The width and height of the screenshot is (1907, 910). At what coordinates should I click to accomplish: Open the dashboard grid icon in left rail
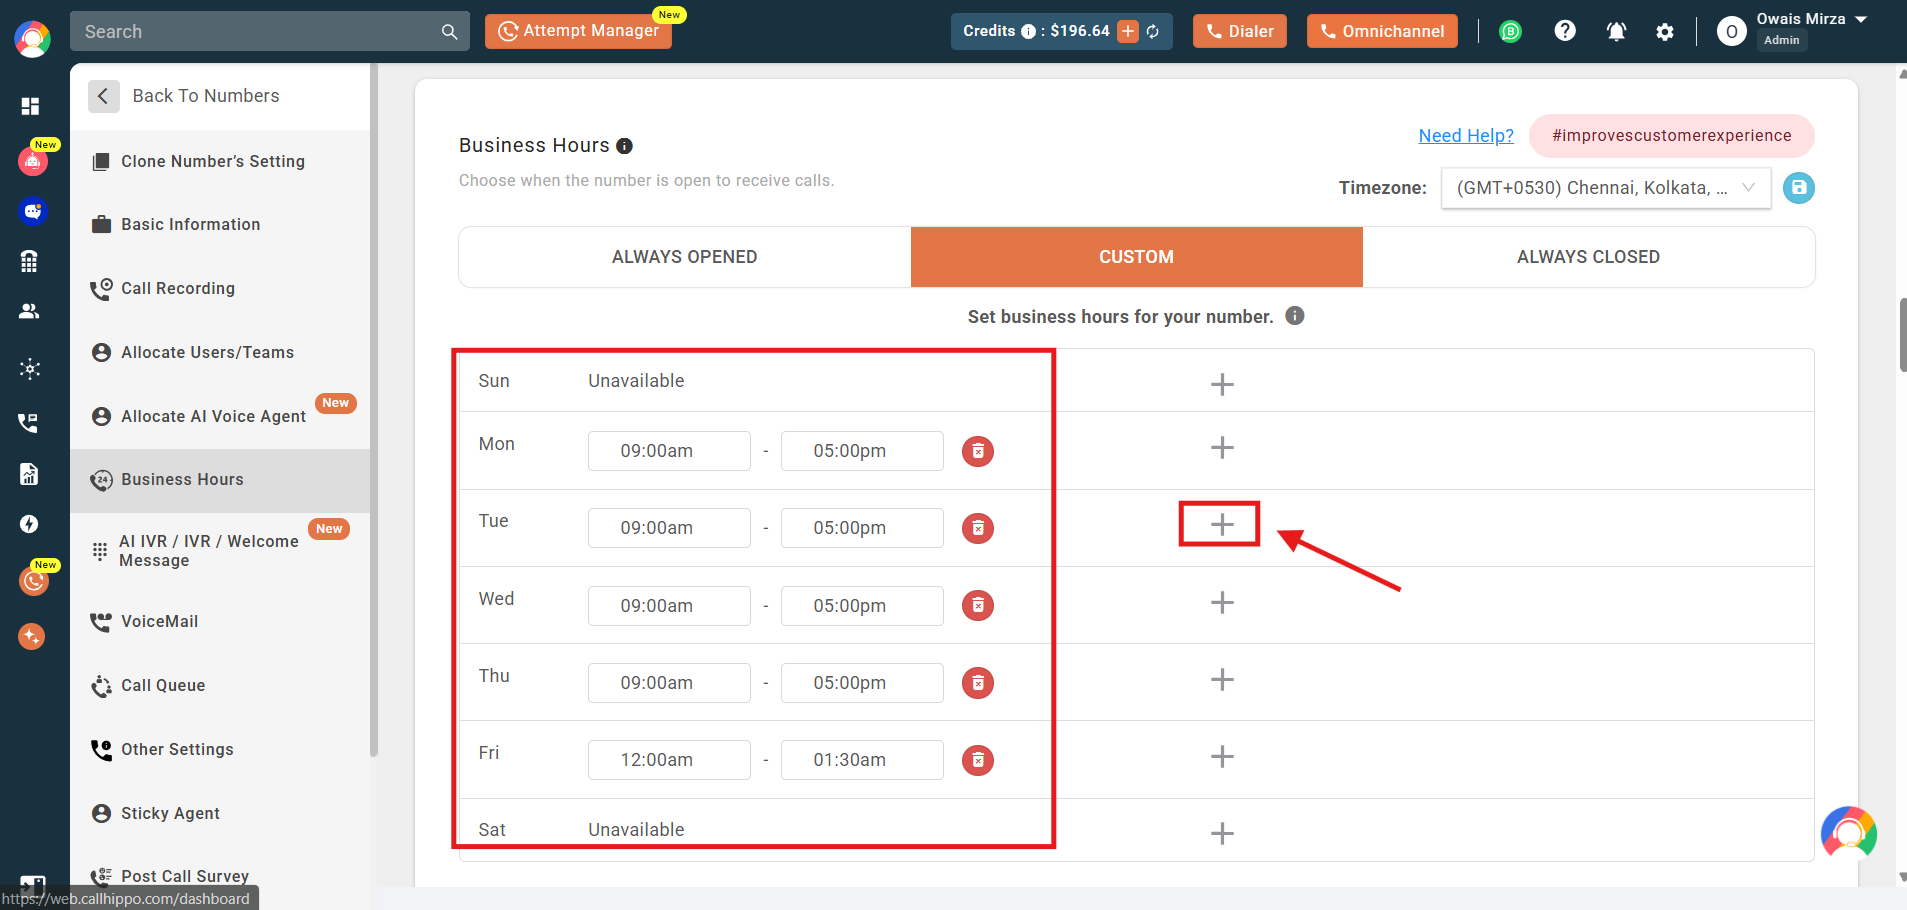pyautogui.click(x=30, y=106)
